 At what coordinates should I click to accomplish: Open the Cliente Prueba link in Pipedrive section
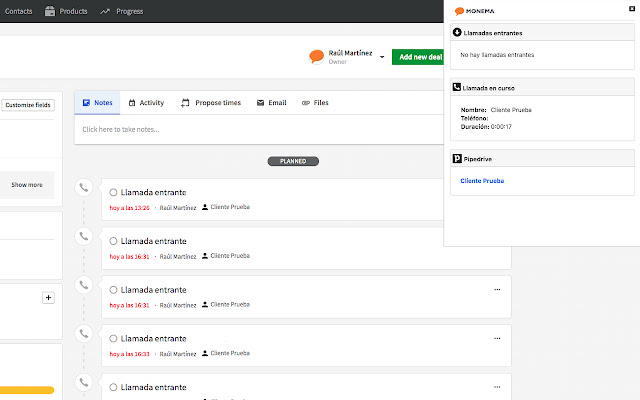(482, 181)
